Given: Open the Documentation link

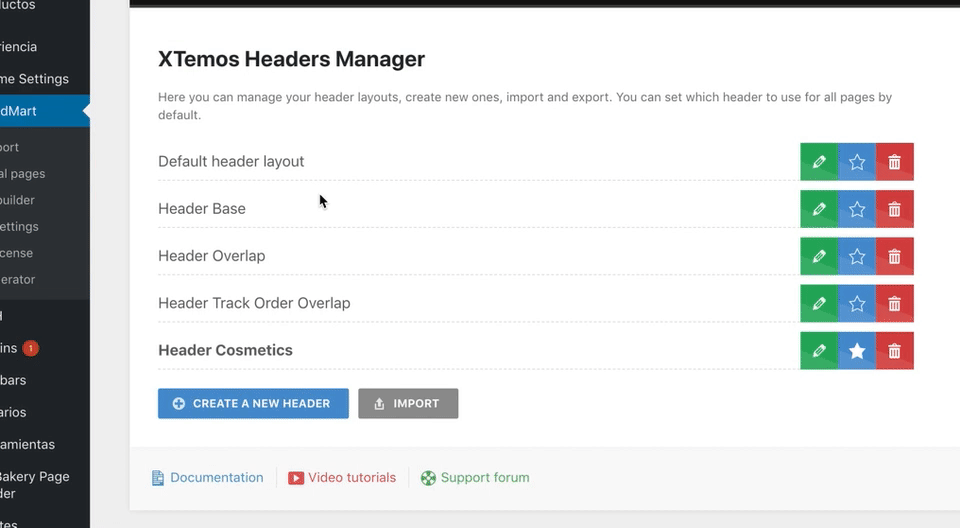Looking at the screenshot, I should pos(217,478).
